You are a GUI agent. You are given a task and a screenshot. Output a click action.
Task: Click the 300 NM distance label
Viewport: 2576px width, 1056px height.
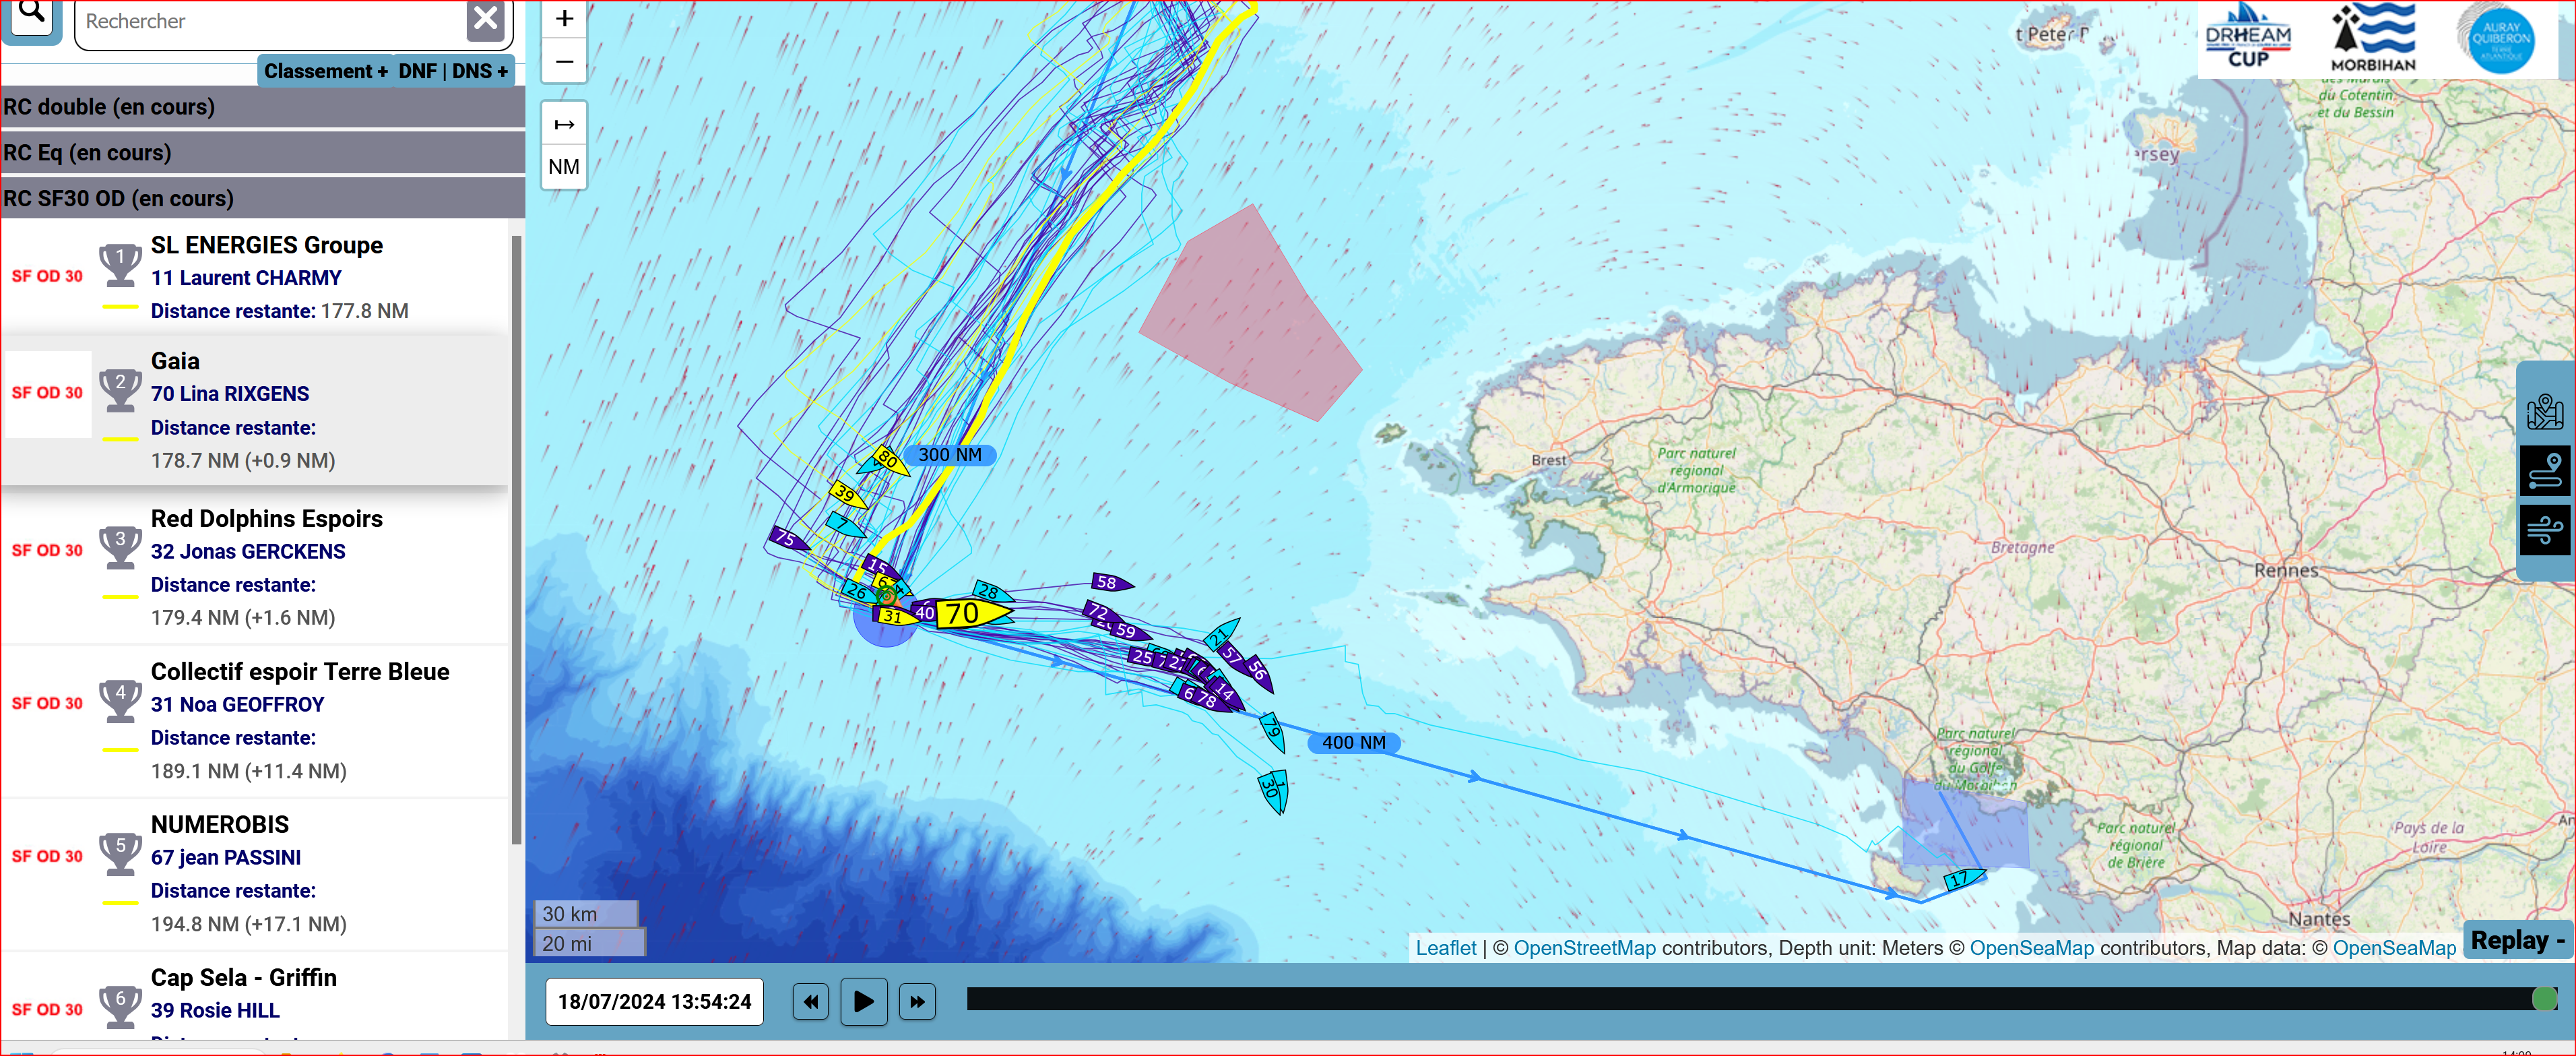[950, 454]
